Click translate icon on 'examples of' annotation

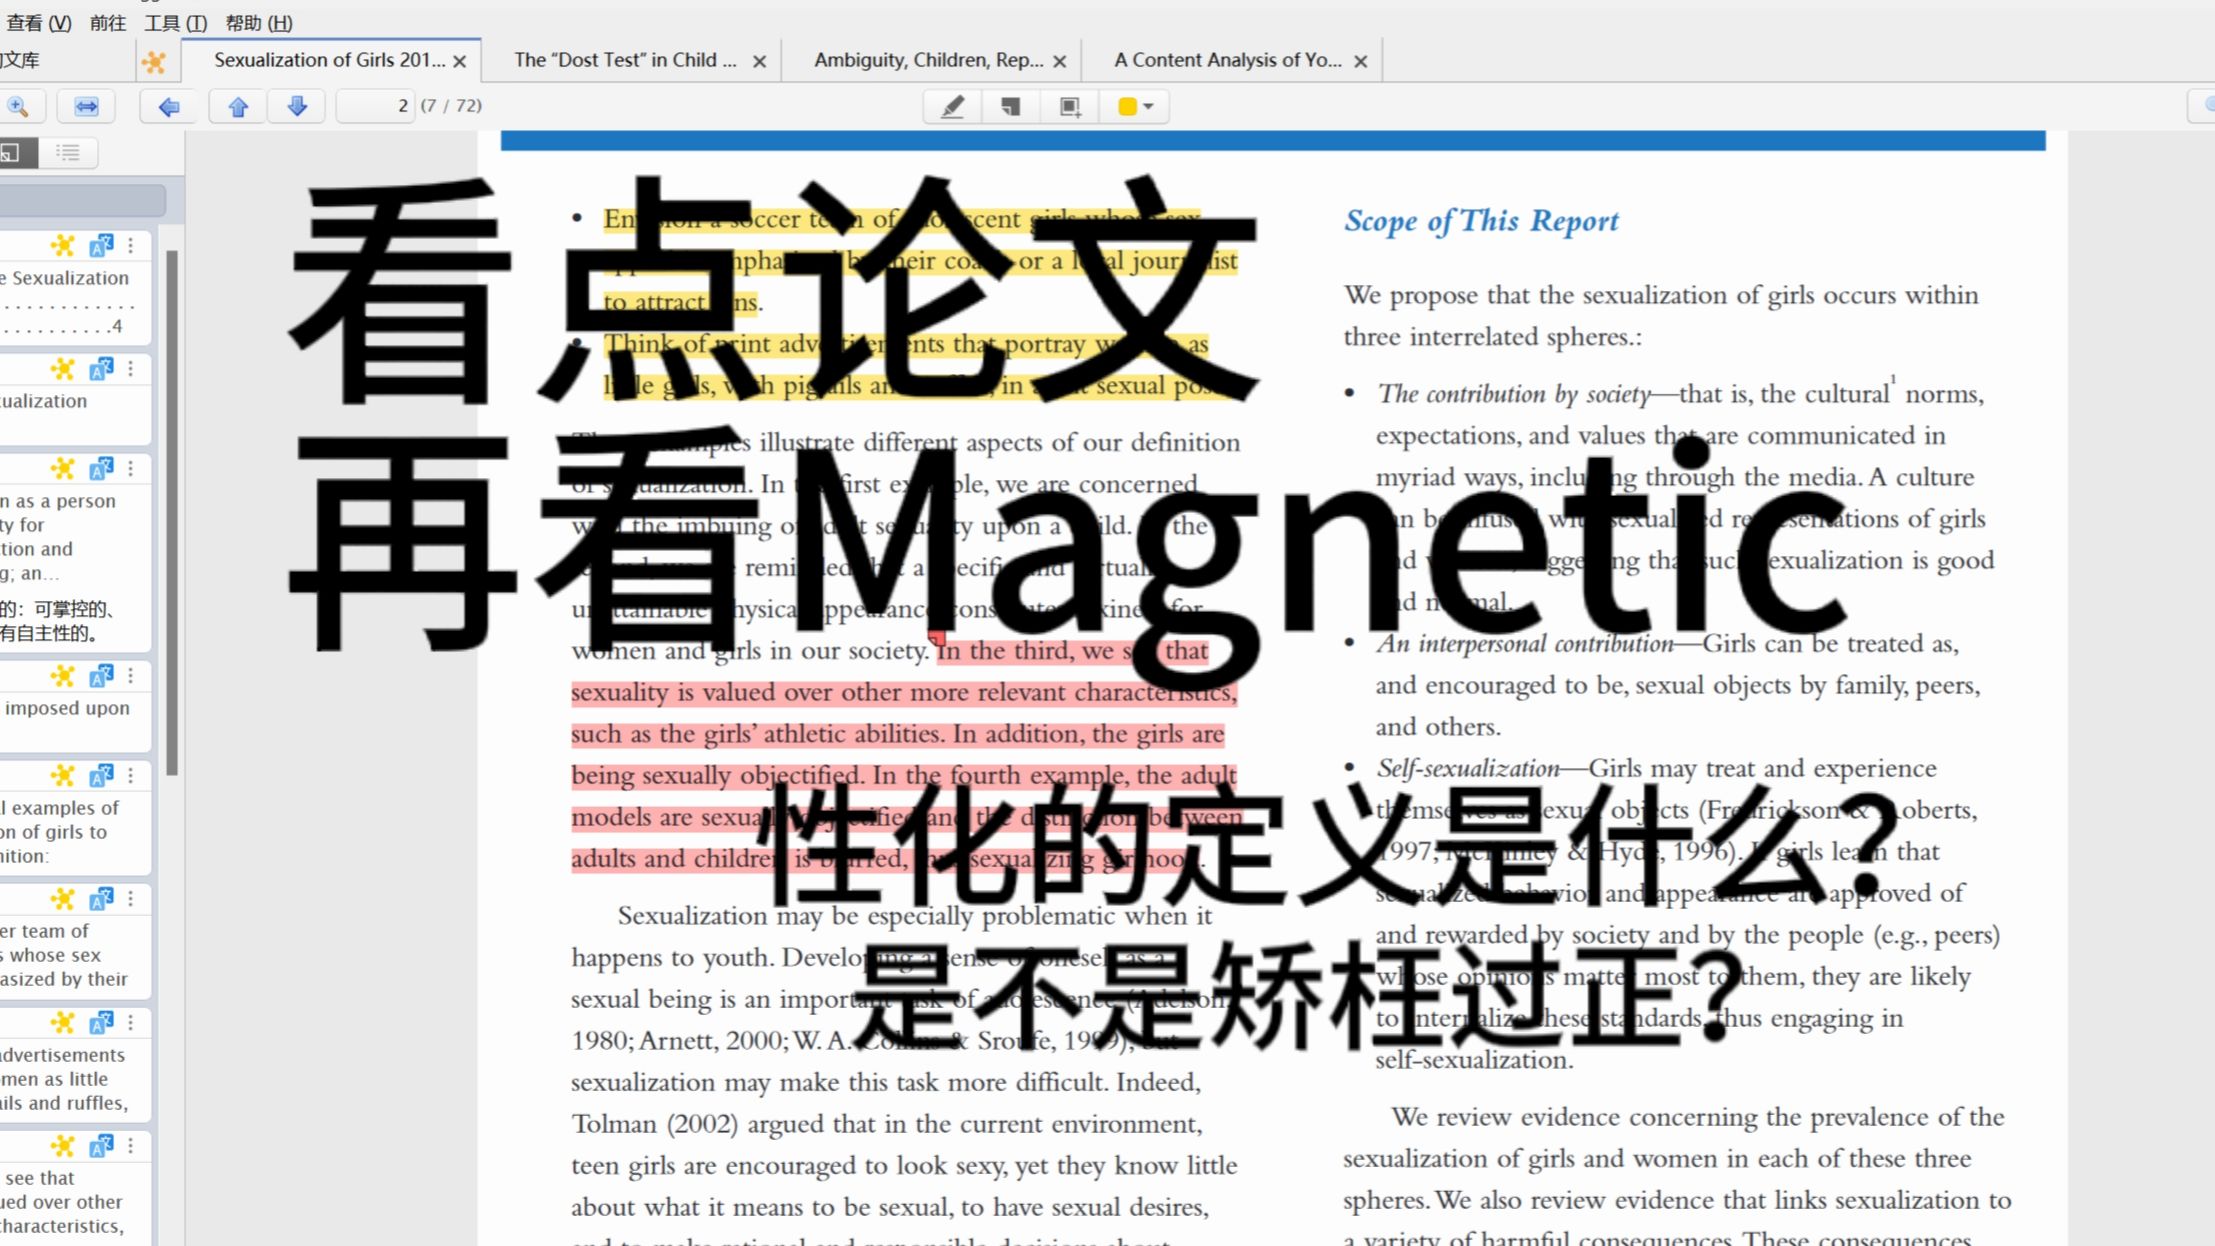point(101,775)
